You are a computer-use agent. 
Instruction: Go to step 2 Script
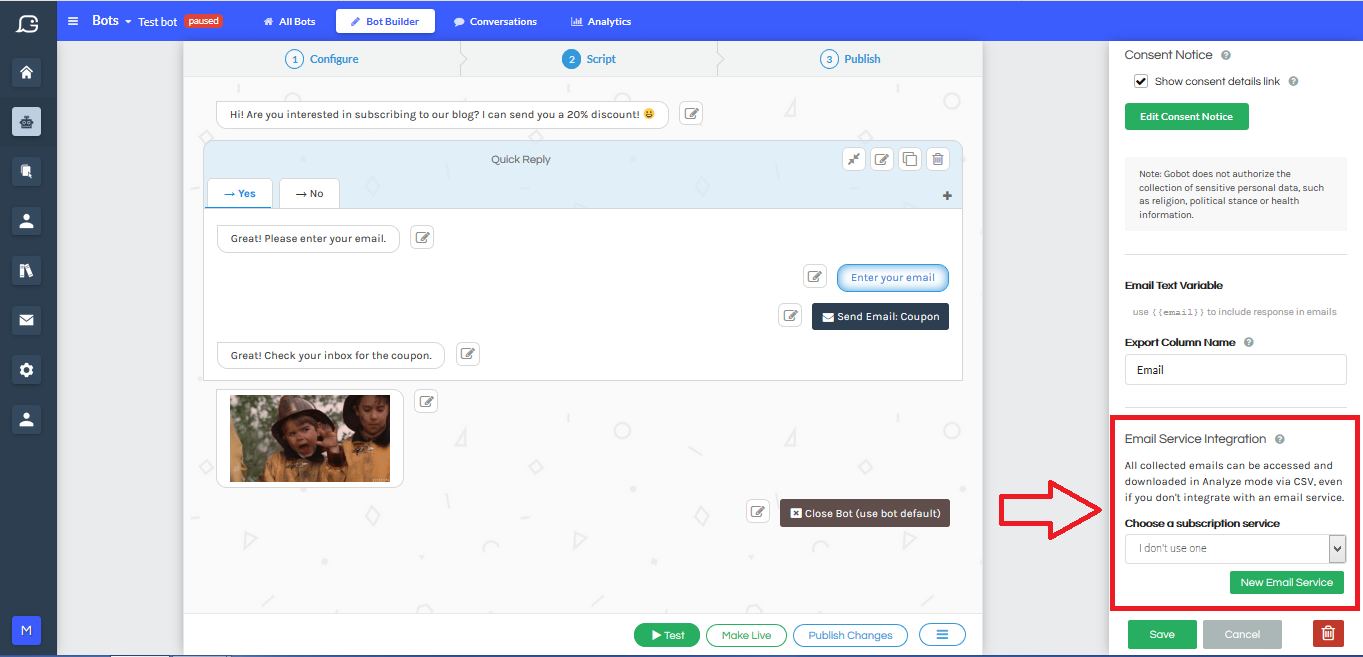589,59
